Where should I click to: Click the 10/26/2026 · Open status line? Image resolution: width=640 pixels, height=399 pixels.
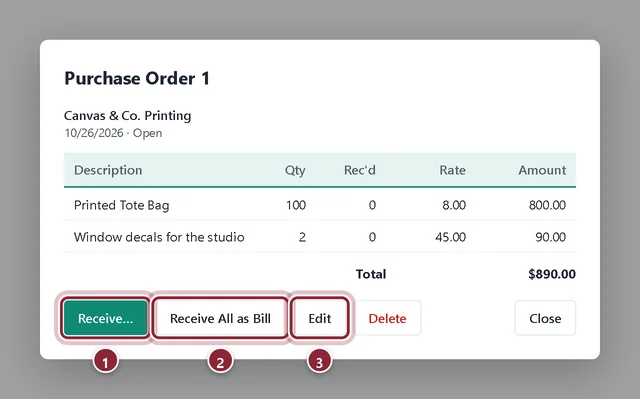(x=113, y=133)
